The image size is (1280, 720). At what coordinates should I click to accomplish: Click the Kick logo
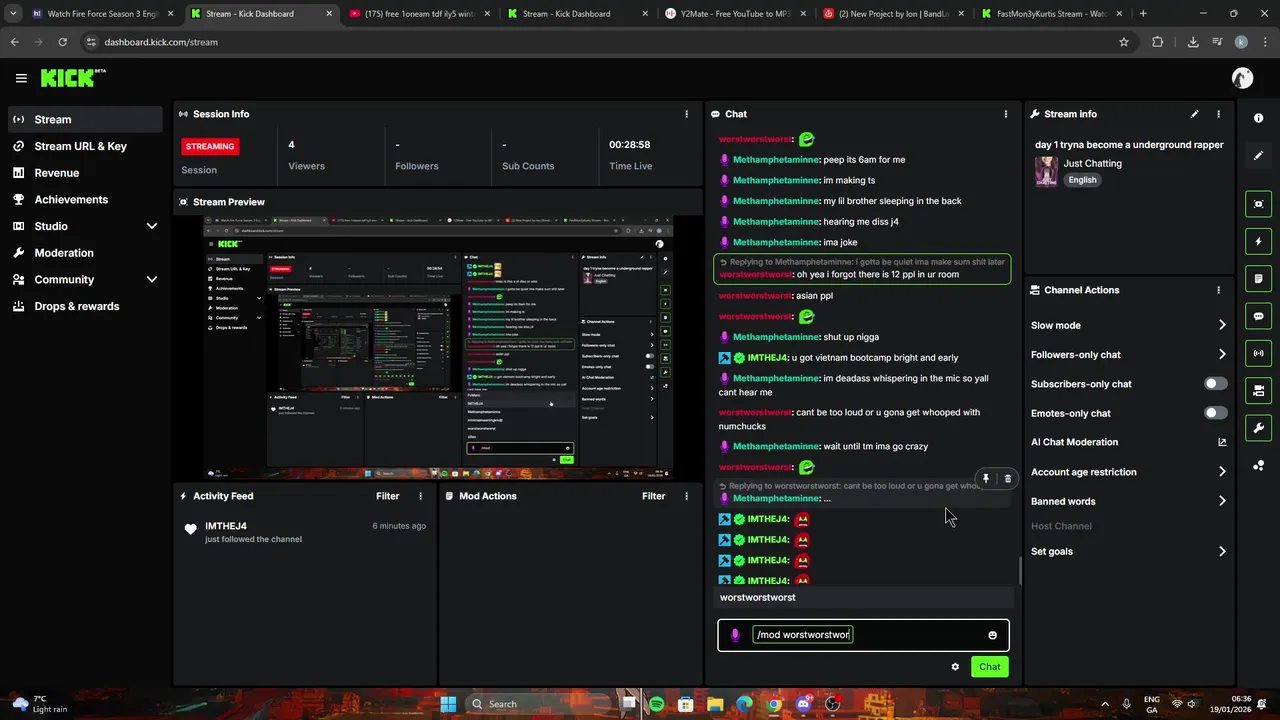click(73, 78)
